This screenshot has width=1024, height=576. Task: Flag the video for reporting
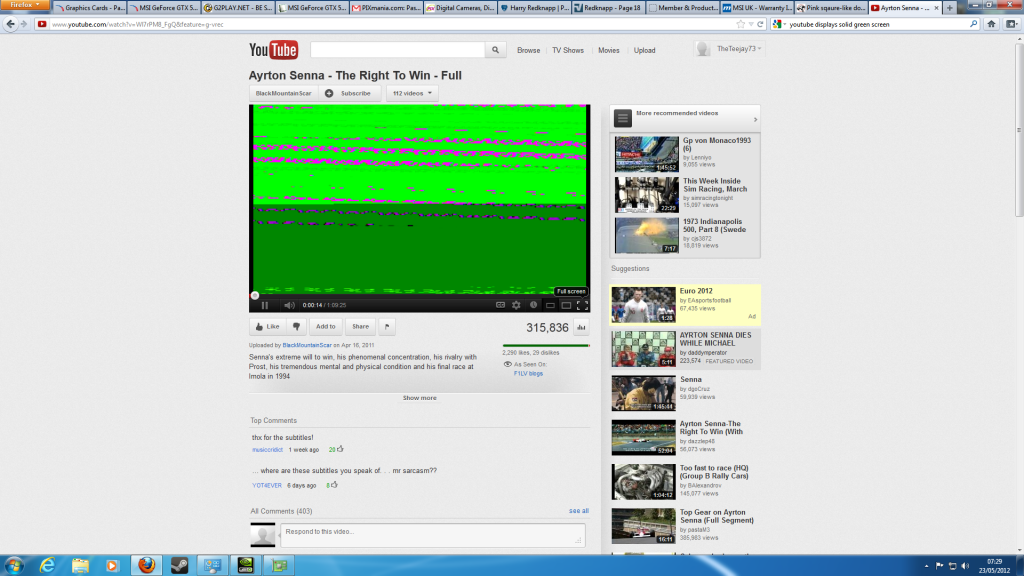point(387,326)
